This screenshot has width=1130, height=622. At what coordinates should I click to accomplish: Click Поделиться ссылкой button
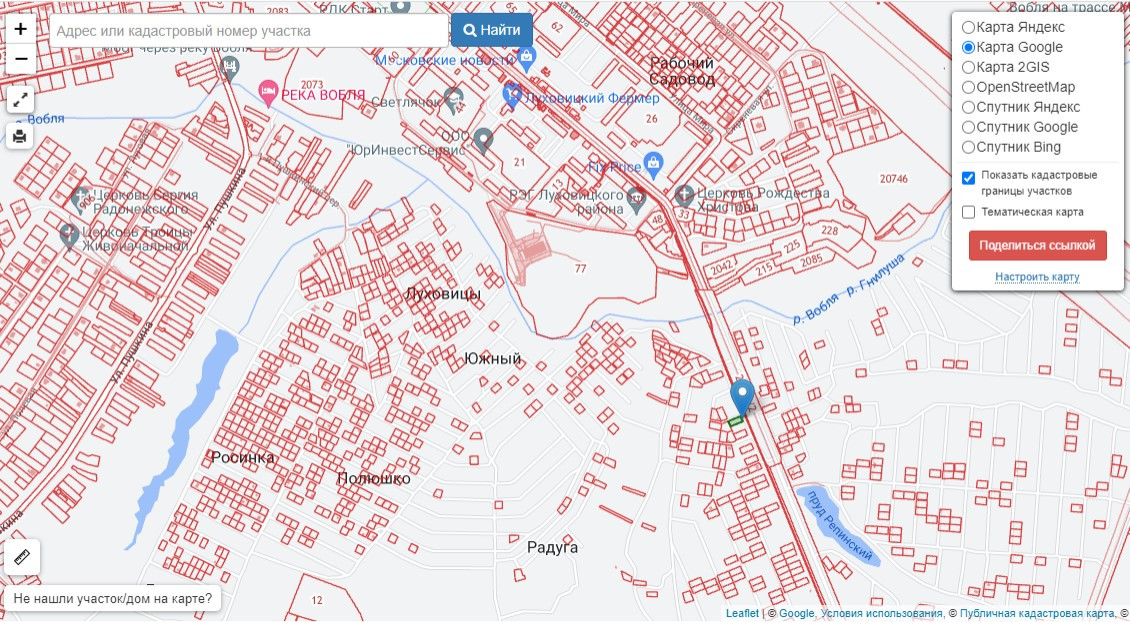[1037, 246]
